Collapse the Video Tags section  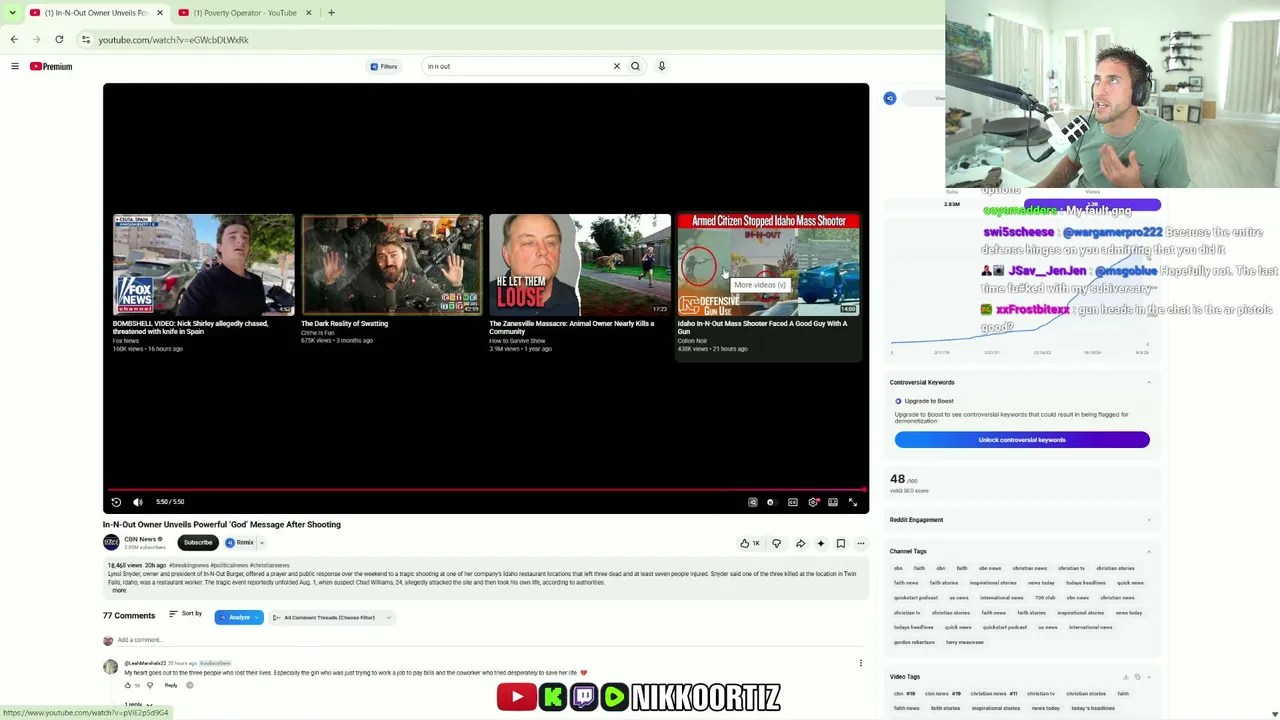click(x=1148, y=677)
